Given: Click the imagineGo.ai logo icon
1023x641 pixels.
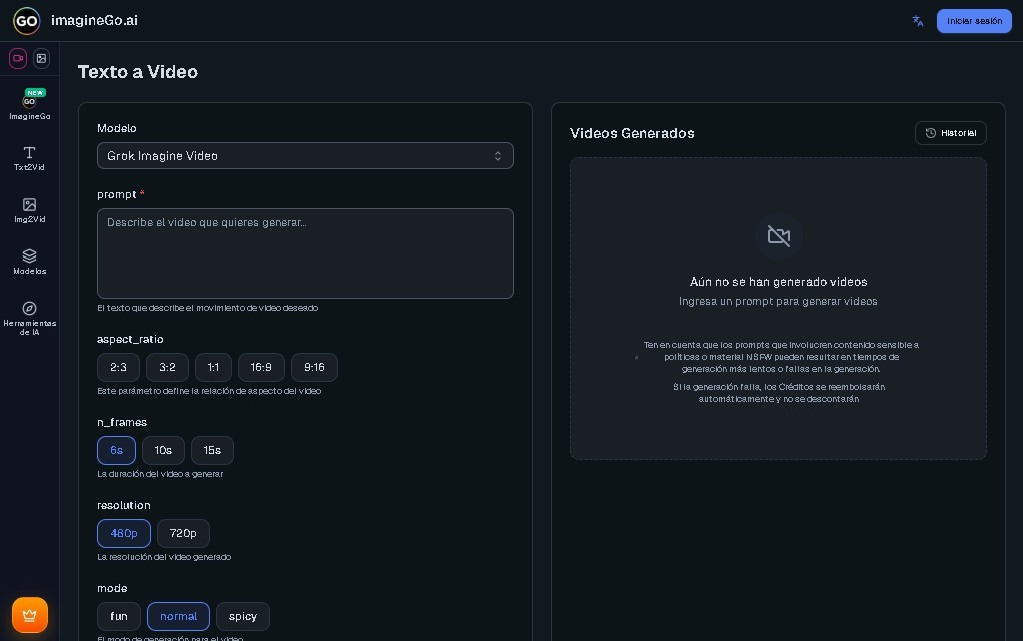Looking at the screenshot, I should (26, 21).
